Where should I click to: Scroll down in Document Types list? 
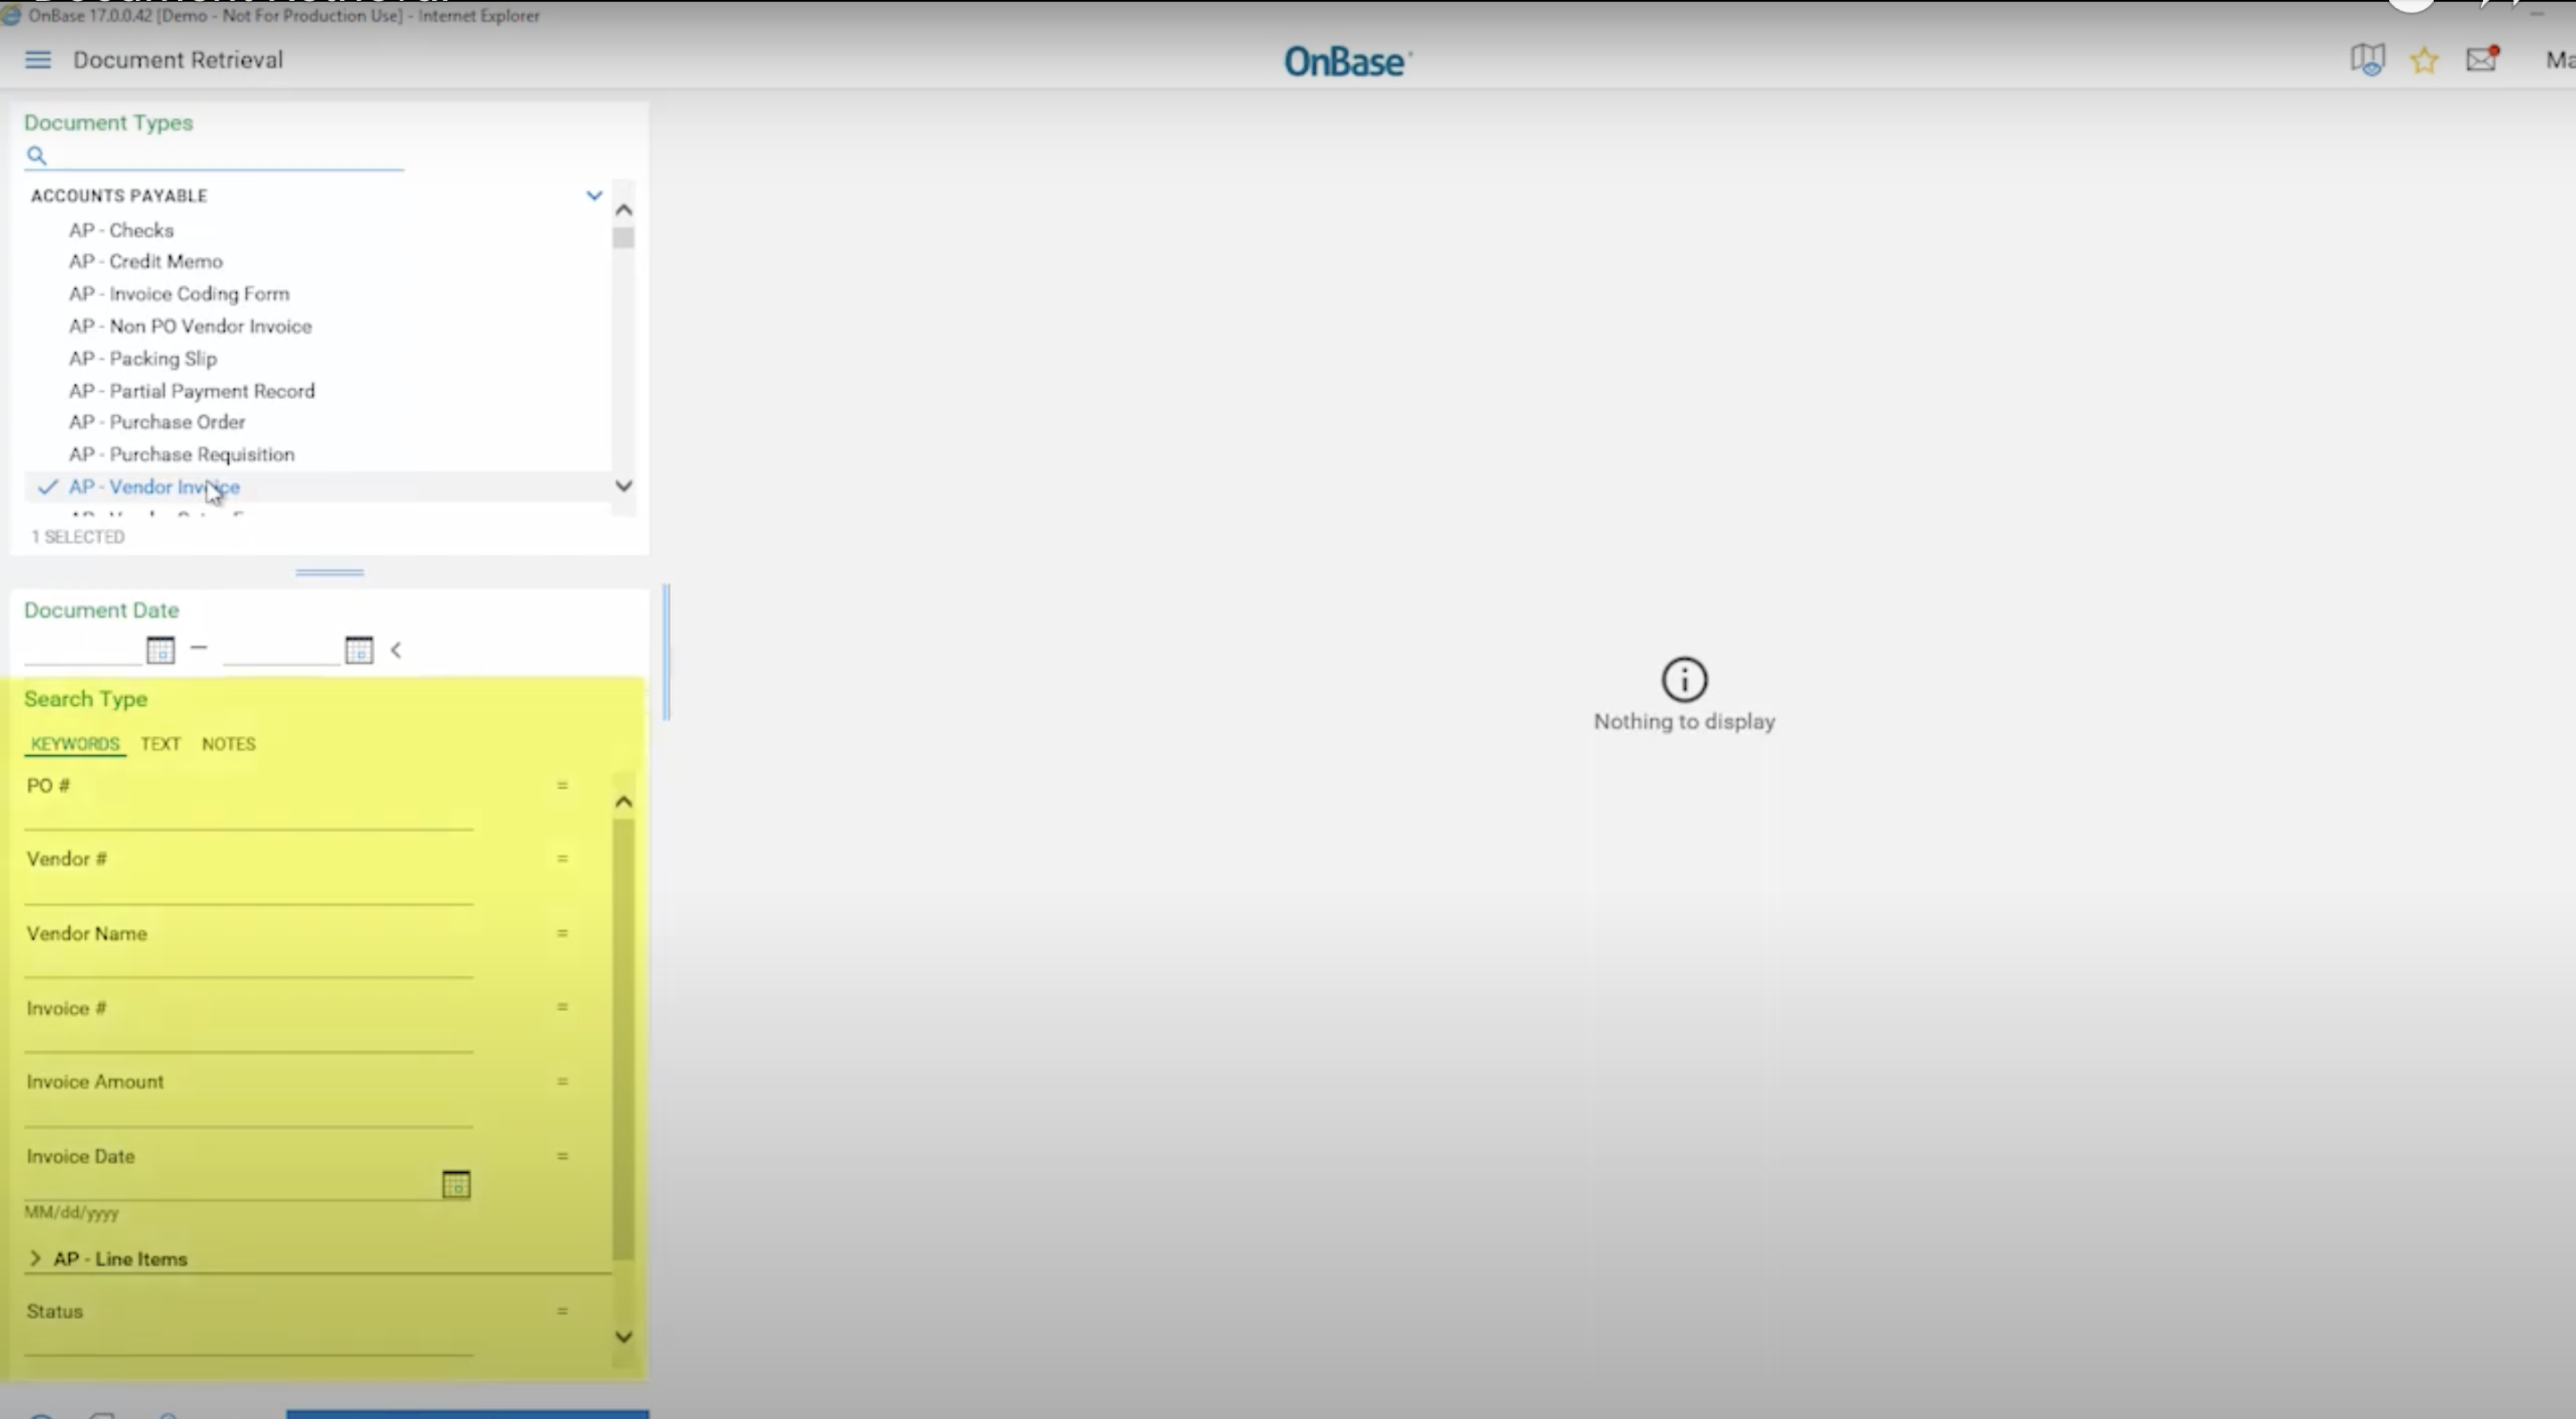click(622, 486)
